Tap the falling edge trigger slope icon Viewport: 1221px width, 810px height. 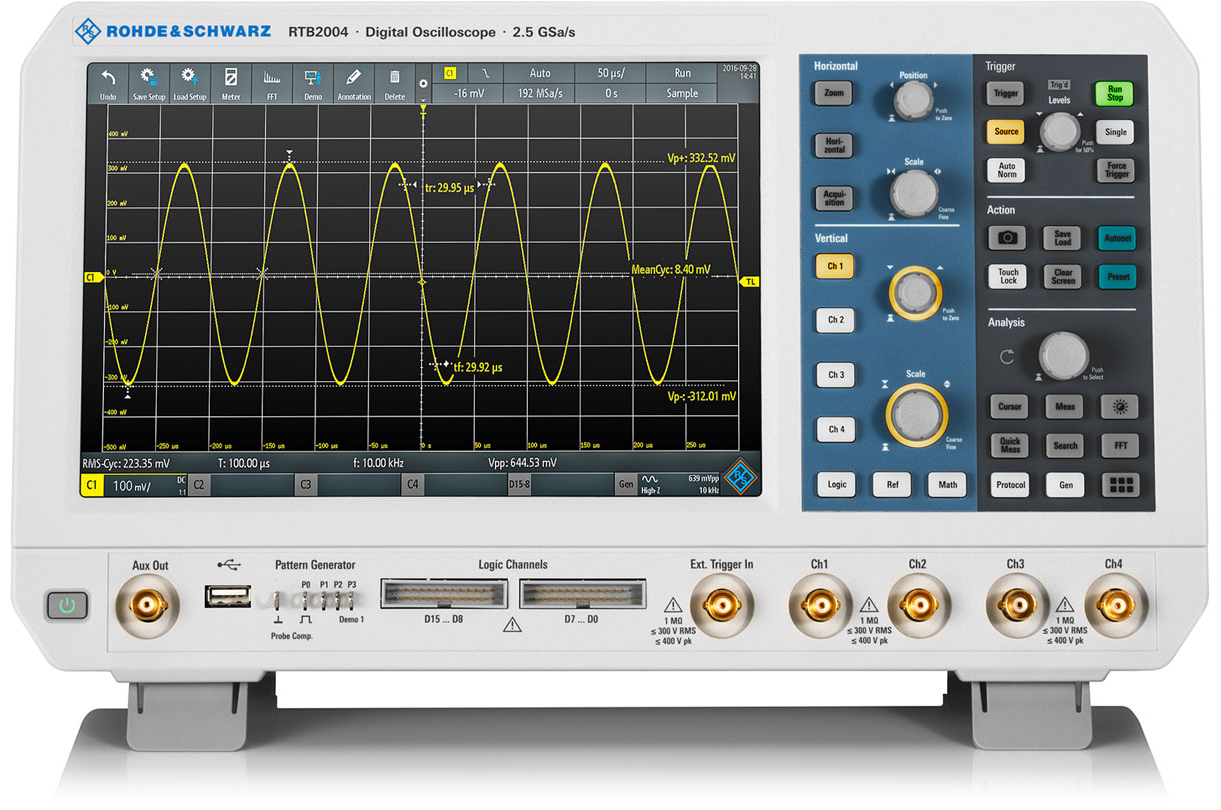(x=485, y=73)
